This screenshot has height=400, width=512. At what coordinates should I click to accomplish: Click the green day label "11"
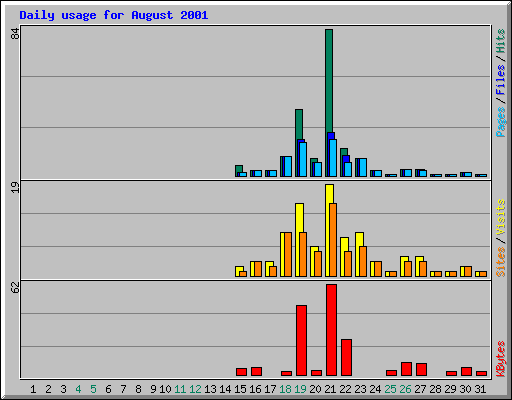pos(180,389)
